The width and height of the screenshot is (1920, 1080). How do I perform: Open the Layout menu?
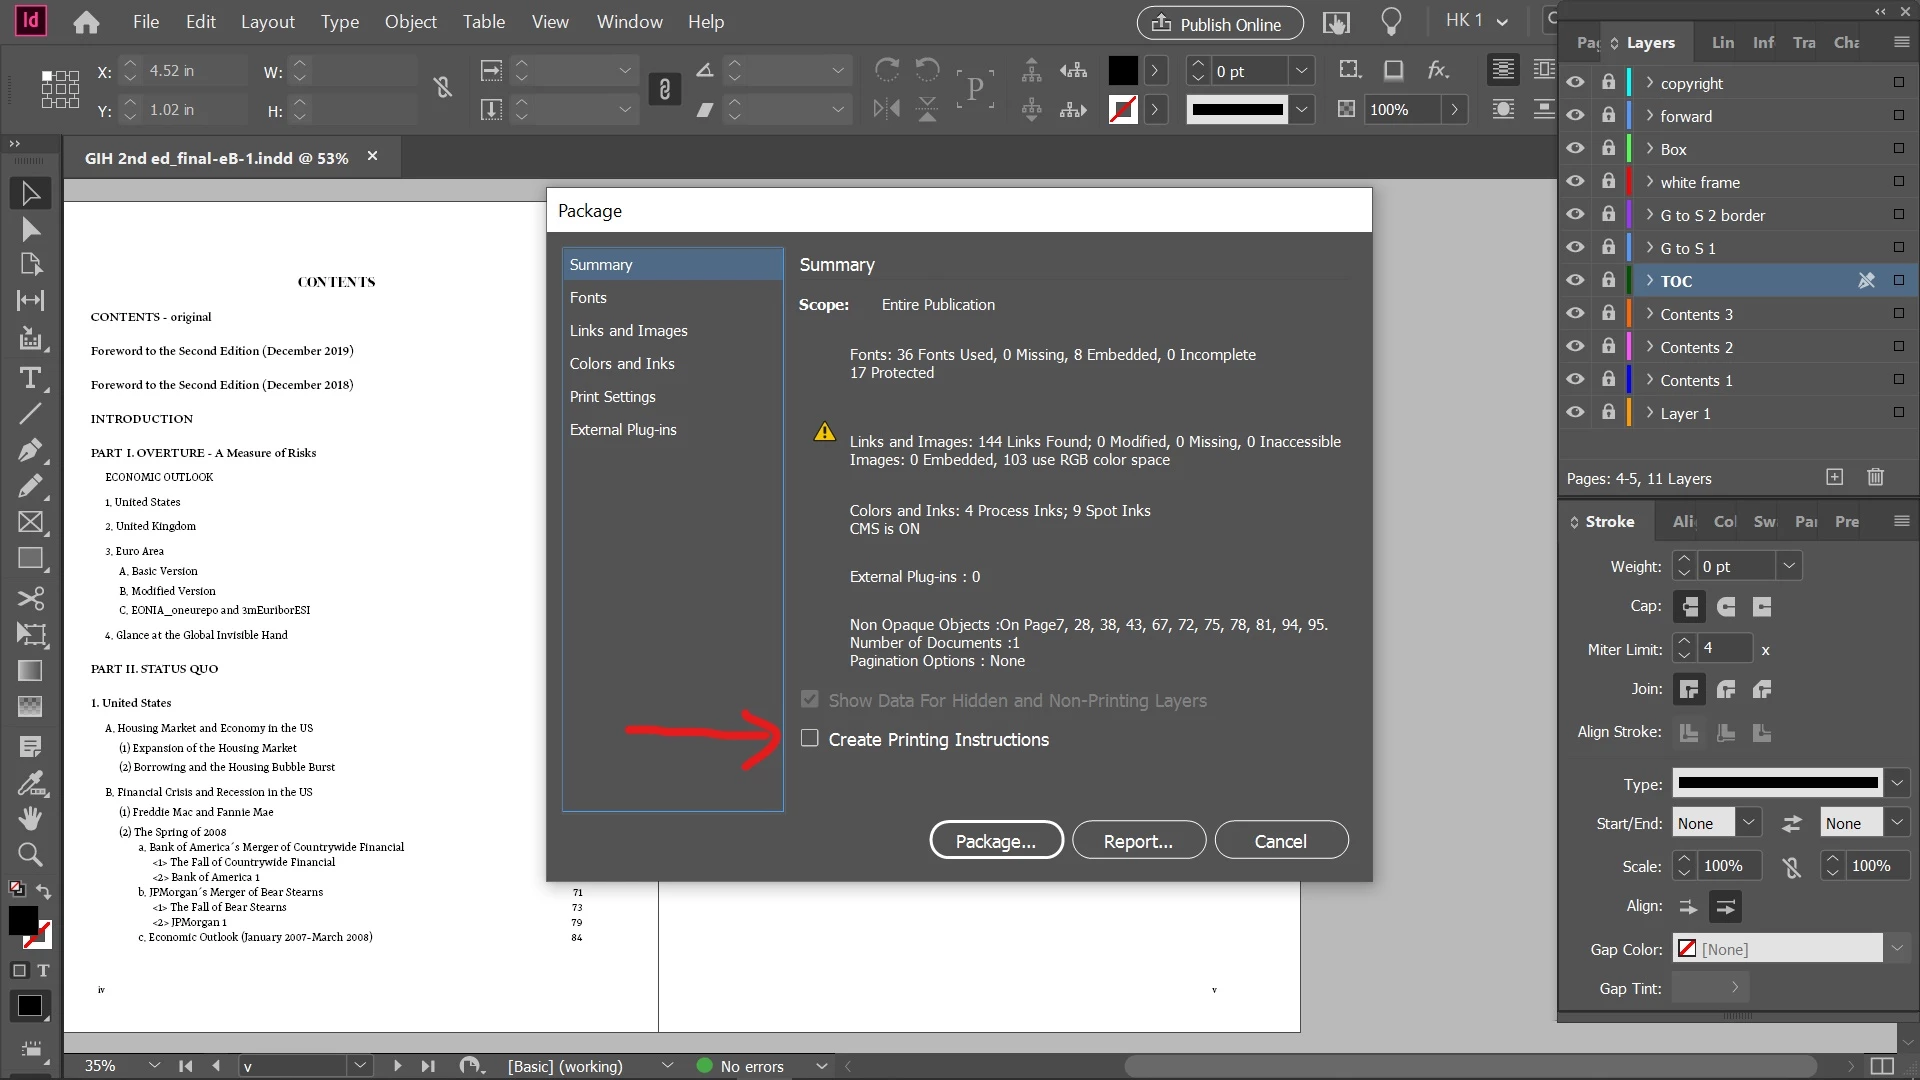[x=267, y=22]
